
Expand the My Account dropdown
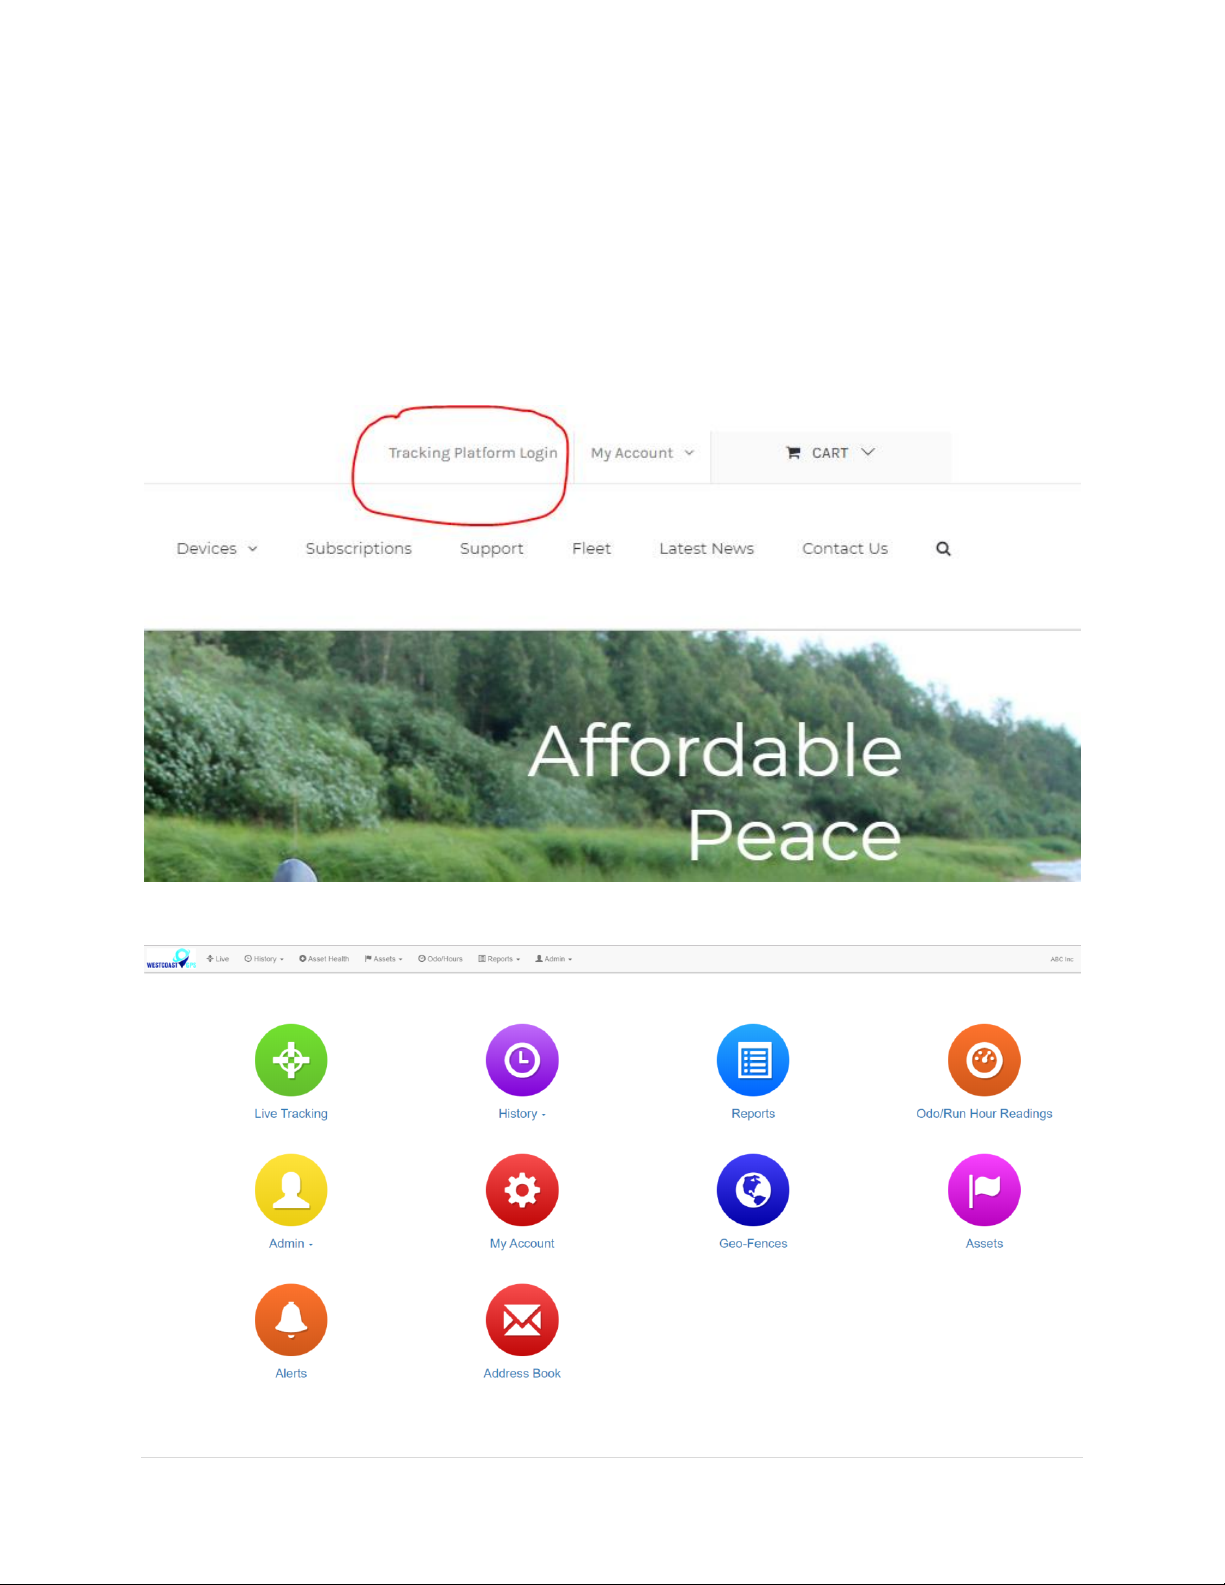[x=642, y=453]
